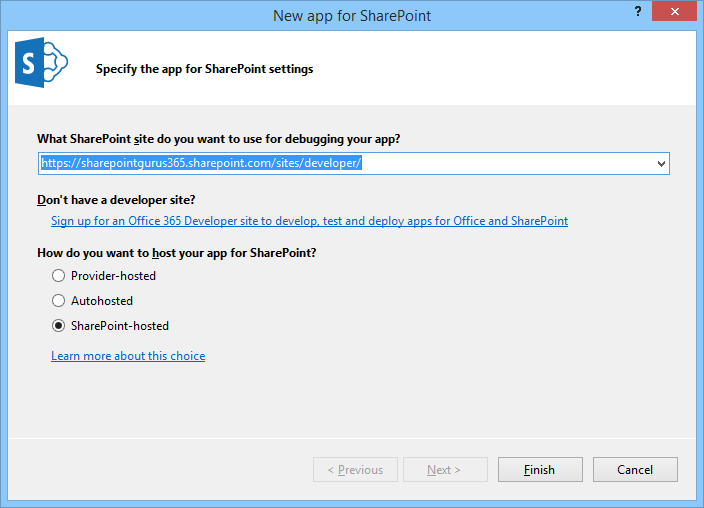Click the How do you want to host label

[x=176, y=253]
